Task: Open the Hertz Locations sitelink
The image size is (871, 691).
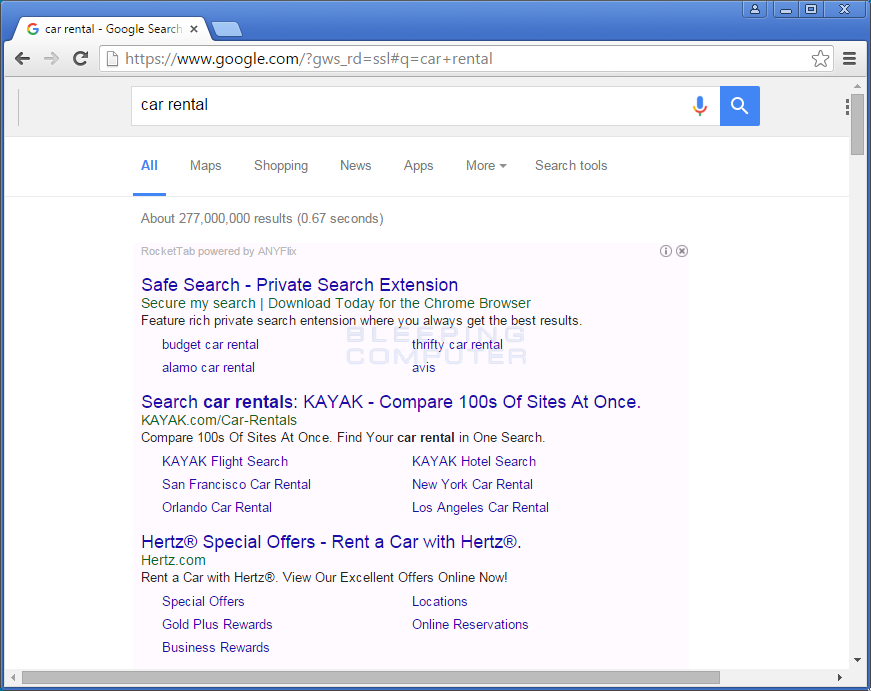Action: [440, 601]
